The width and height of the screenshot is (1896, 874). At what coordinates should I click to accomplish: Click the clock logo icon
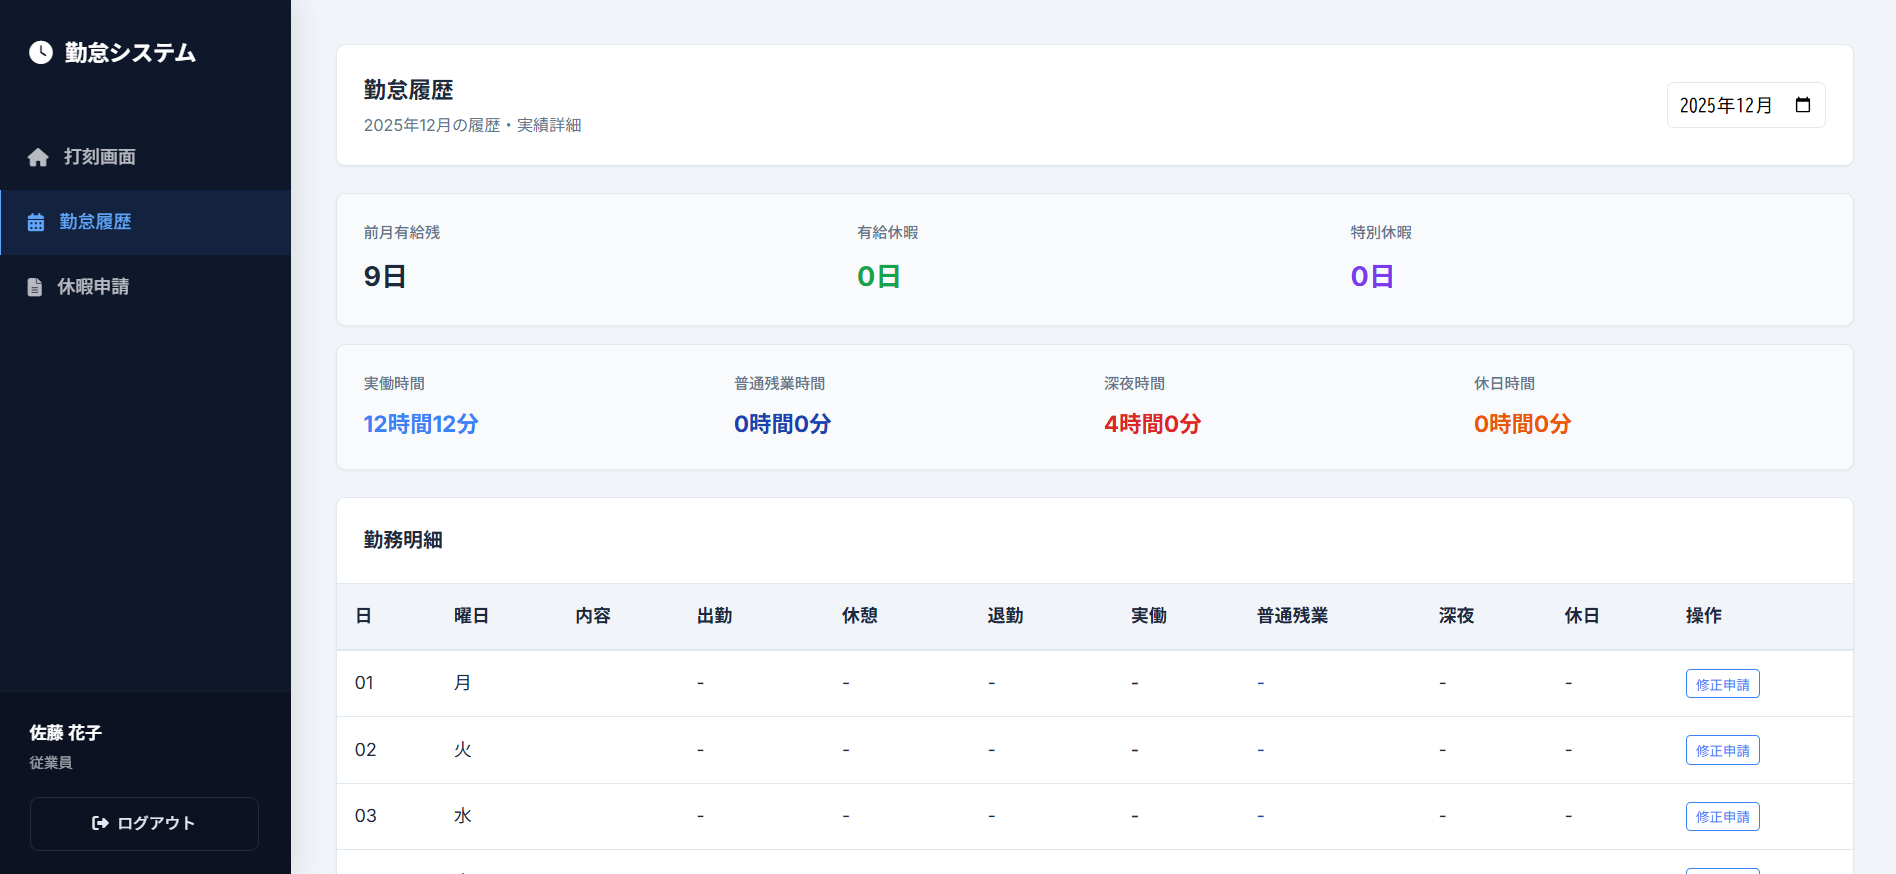(41, 52)
